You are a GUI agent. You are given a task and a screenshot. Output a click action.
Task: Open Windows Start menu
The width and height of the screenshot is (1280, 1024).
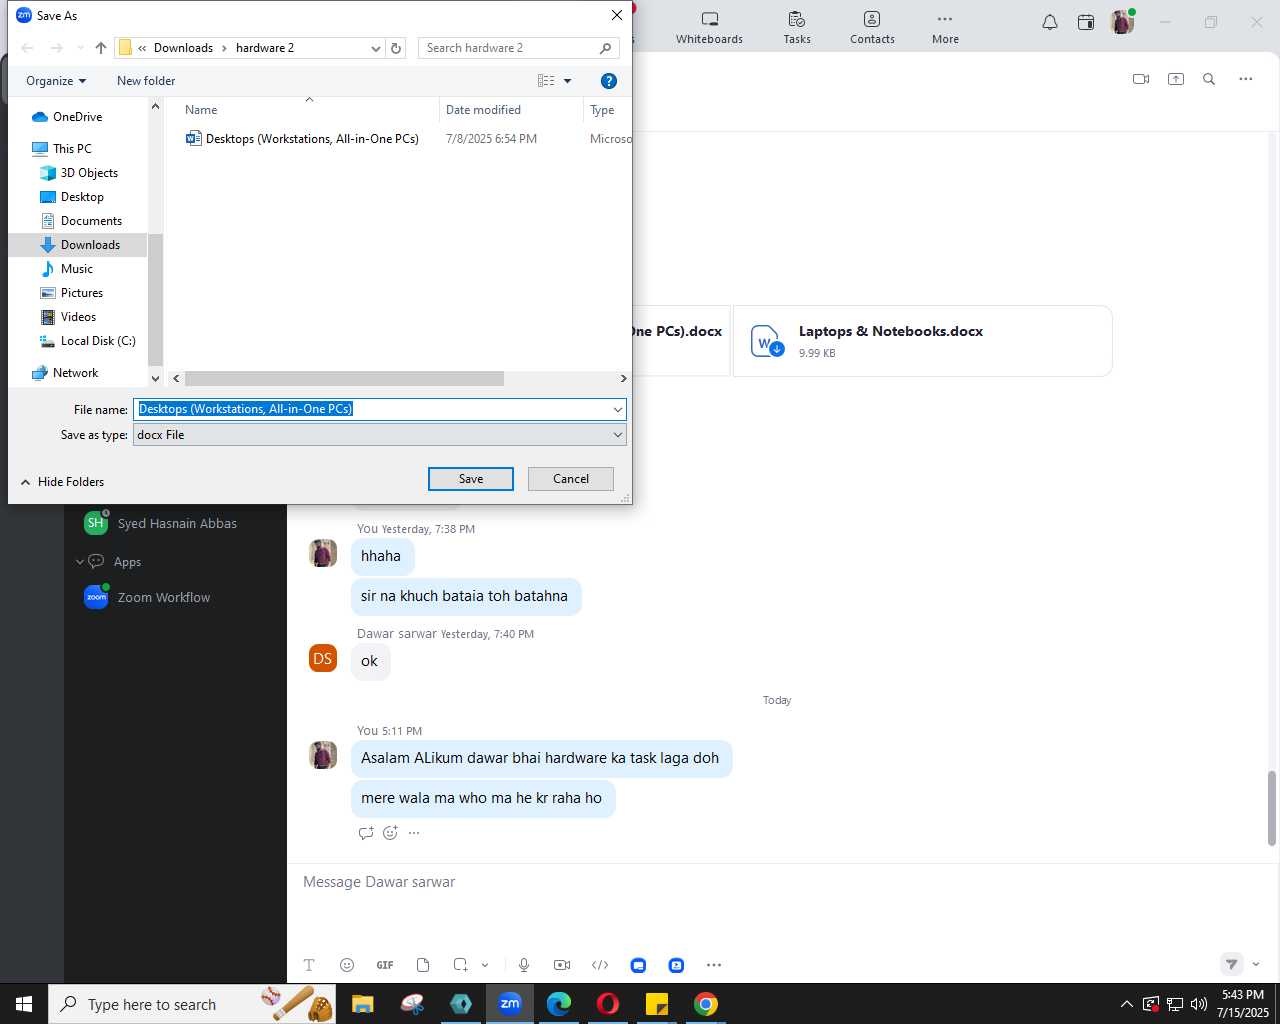tap(24, 1004)
